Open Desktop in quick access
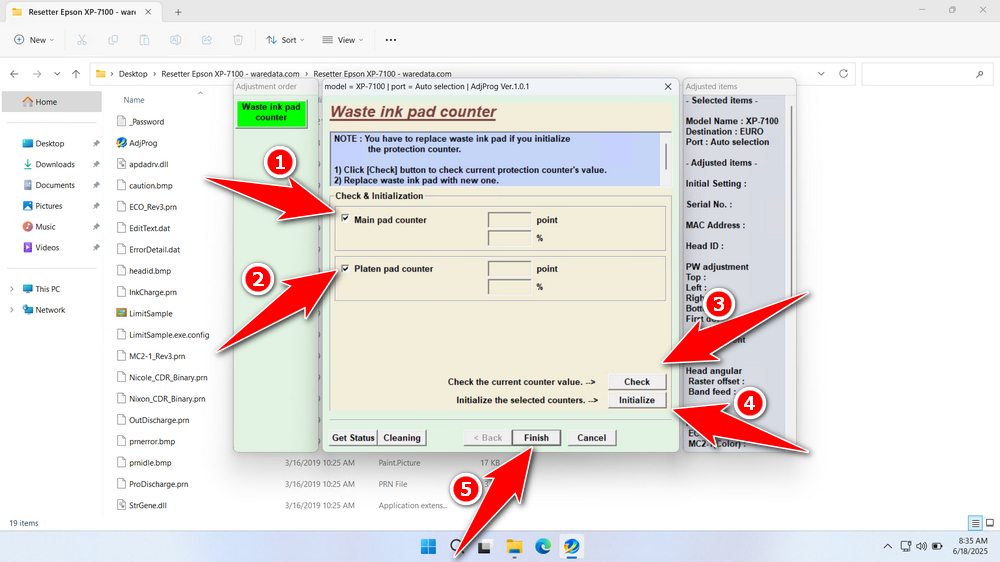This screenshot has width=1000, height=562. [x=50, y=144]
